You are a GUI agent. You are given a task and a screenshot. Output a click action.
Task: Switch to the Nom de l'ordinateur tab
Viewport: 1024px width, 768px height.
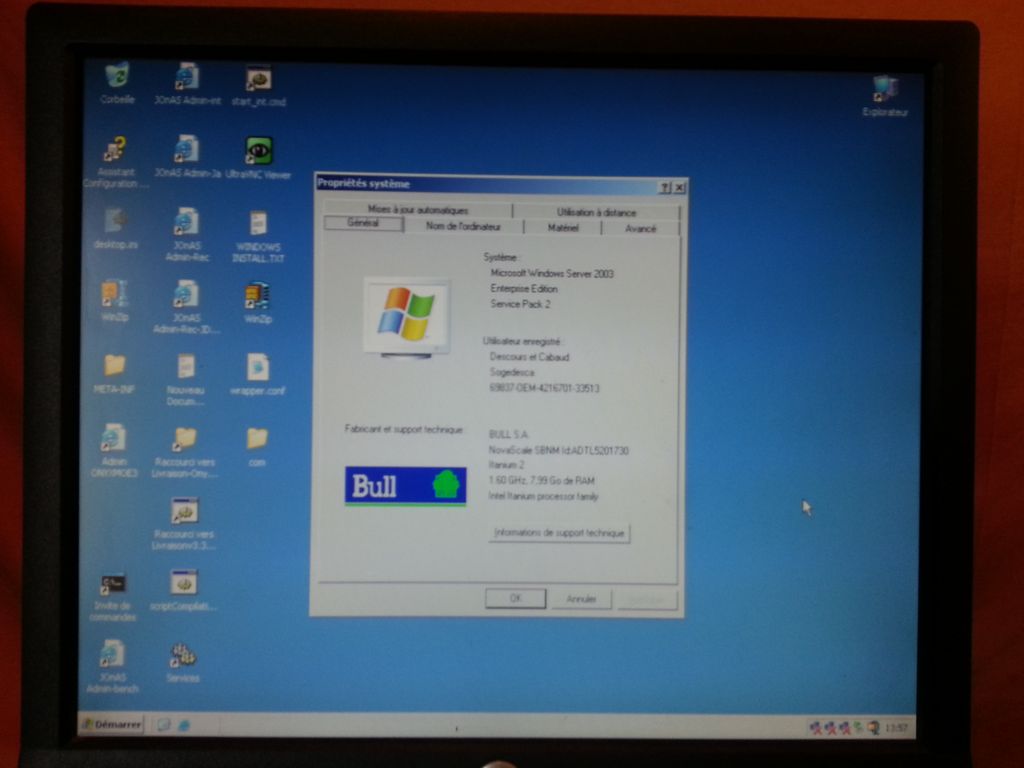[464, 227]
